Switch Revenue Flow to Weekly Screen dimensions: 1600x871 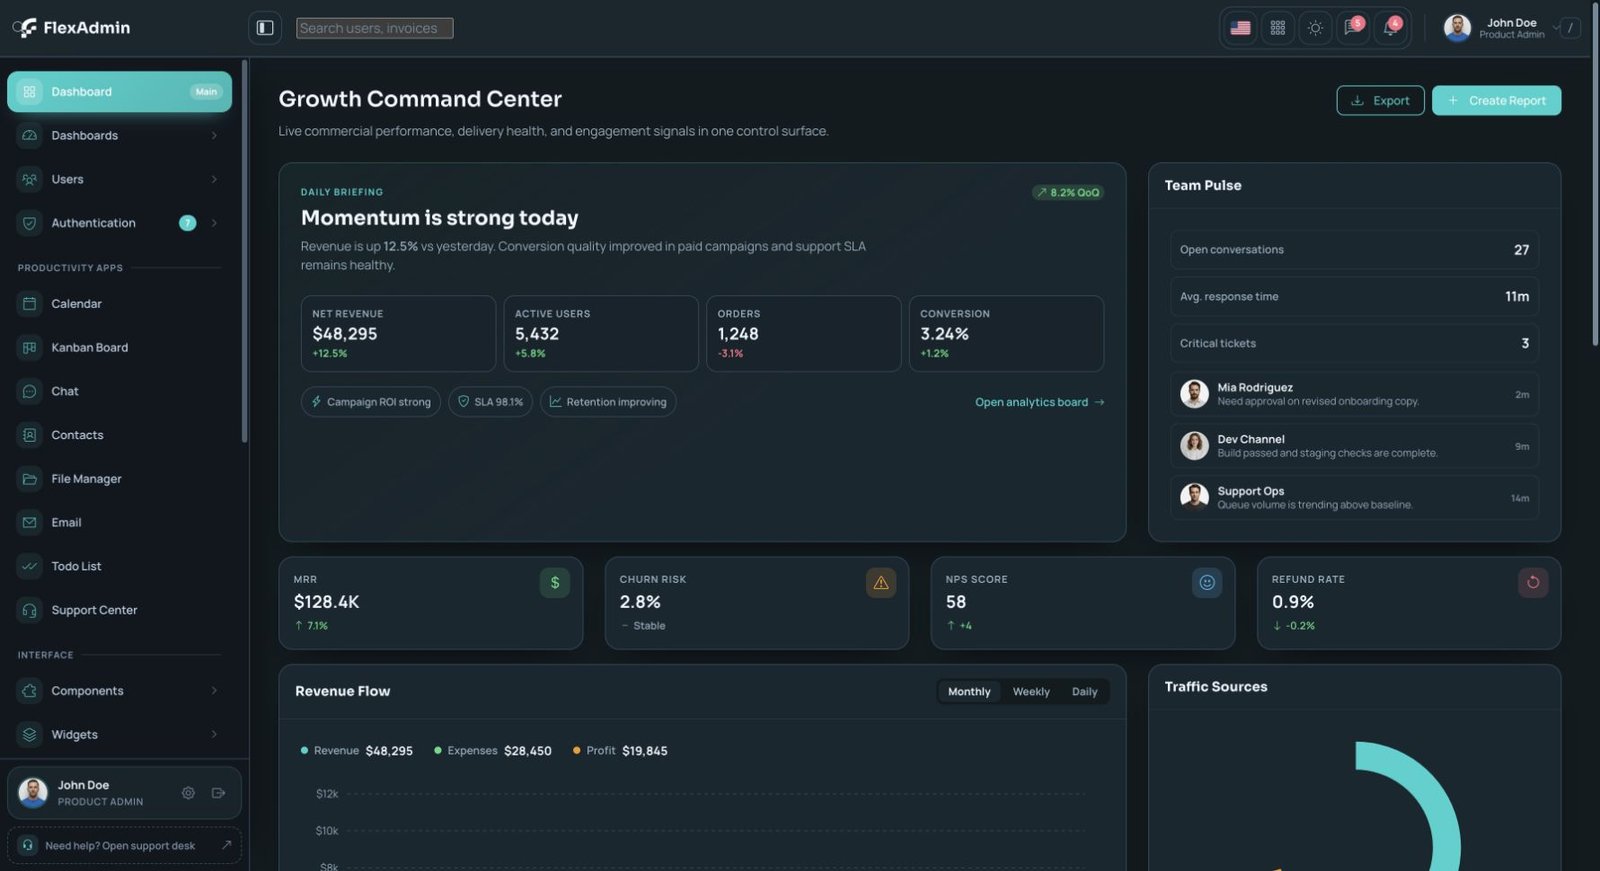(x=1031, y=692)
